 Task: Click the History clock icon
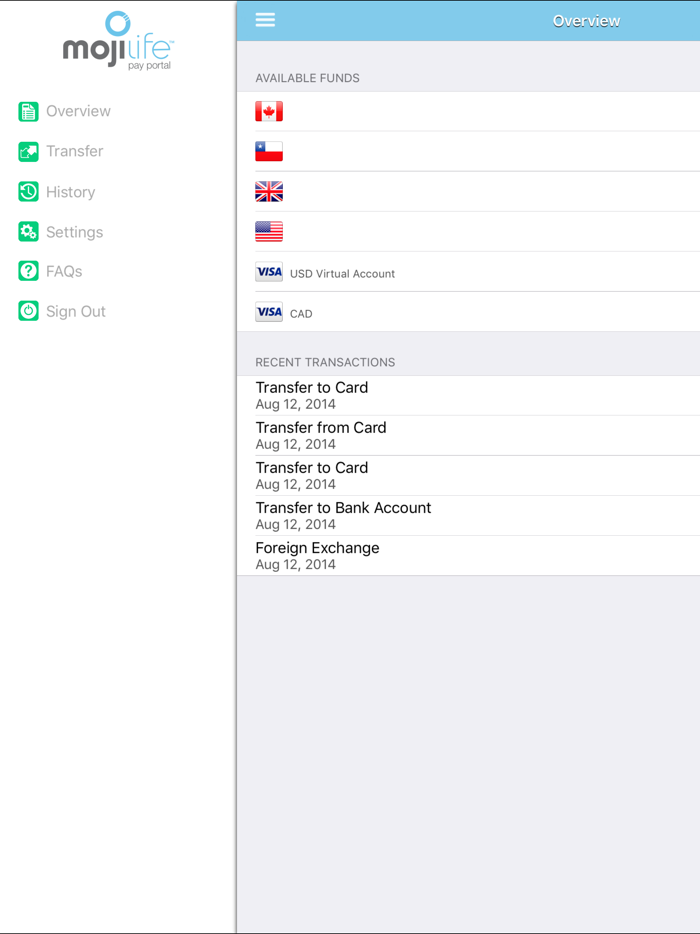pyautogui.click(x=28, y=192)
